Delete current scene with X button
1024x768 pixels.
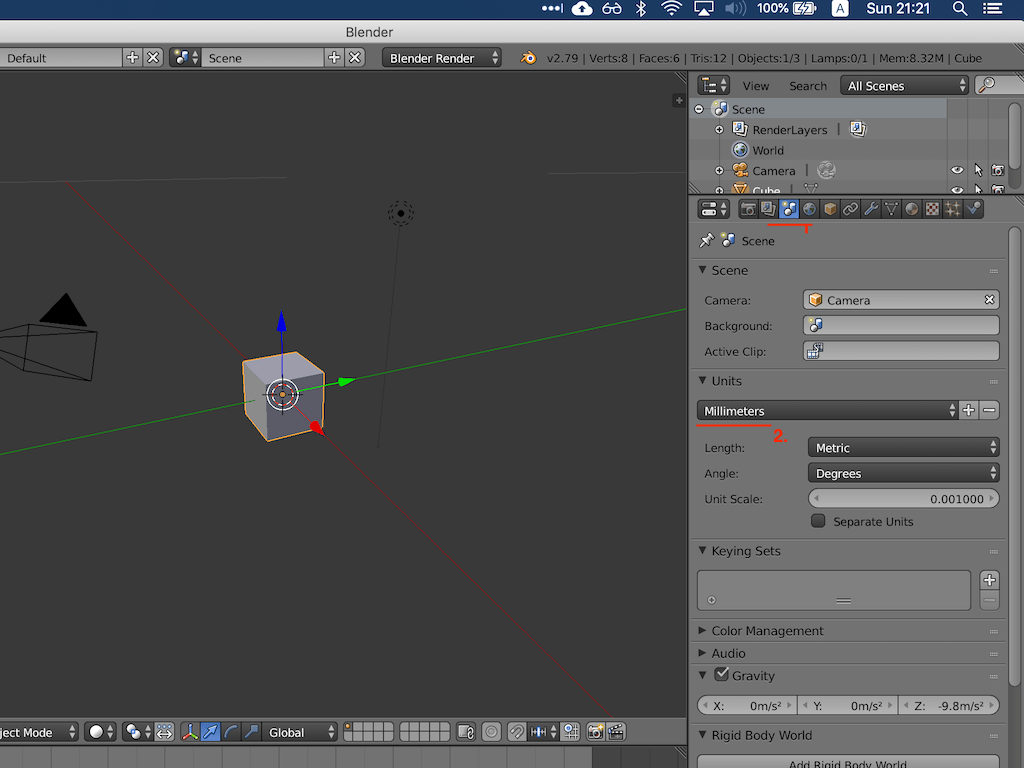tap(355, 58)
